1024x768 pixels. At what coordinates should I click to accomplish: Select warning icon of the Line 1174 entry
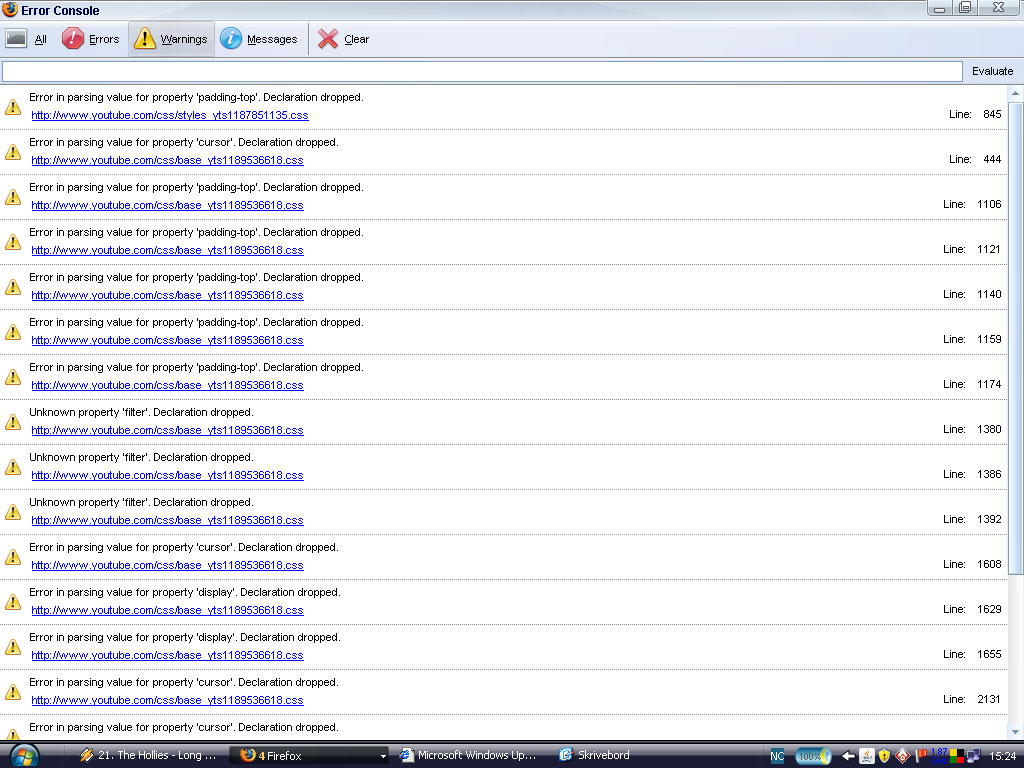tap(13, 377)
